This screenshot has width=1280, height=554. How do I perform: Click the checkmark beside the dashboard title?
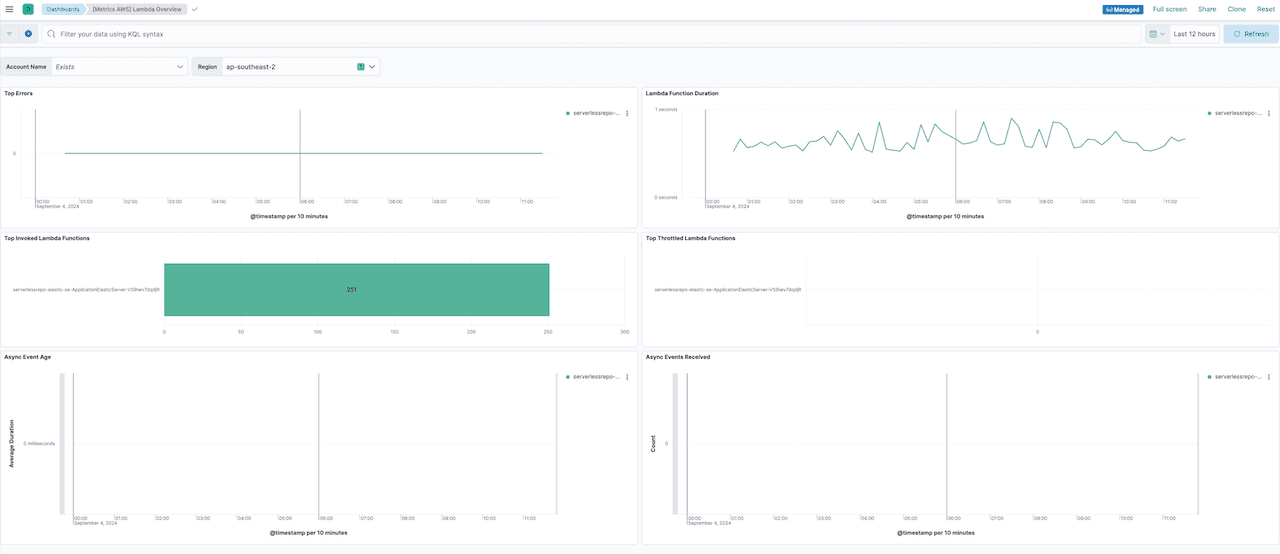tap(195, 9)
